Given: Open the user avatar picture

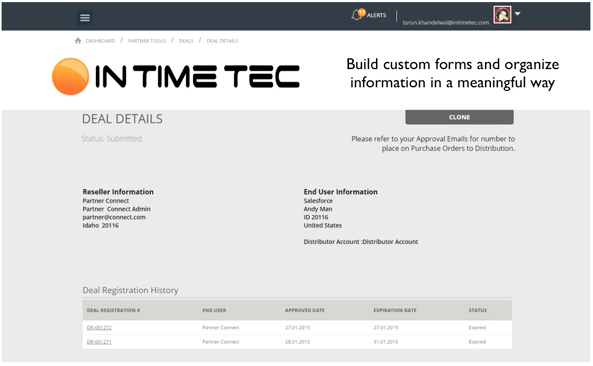Looking at the screenshot, I should click(502, 15).
